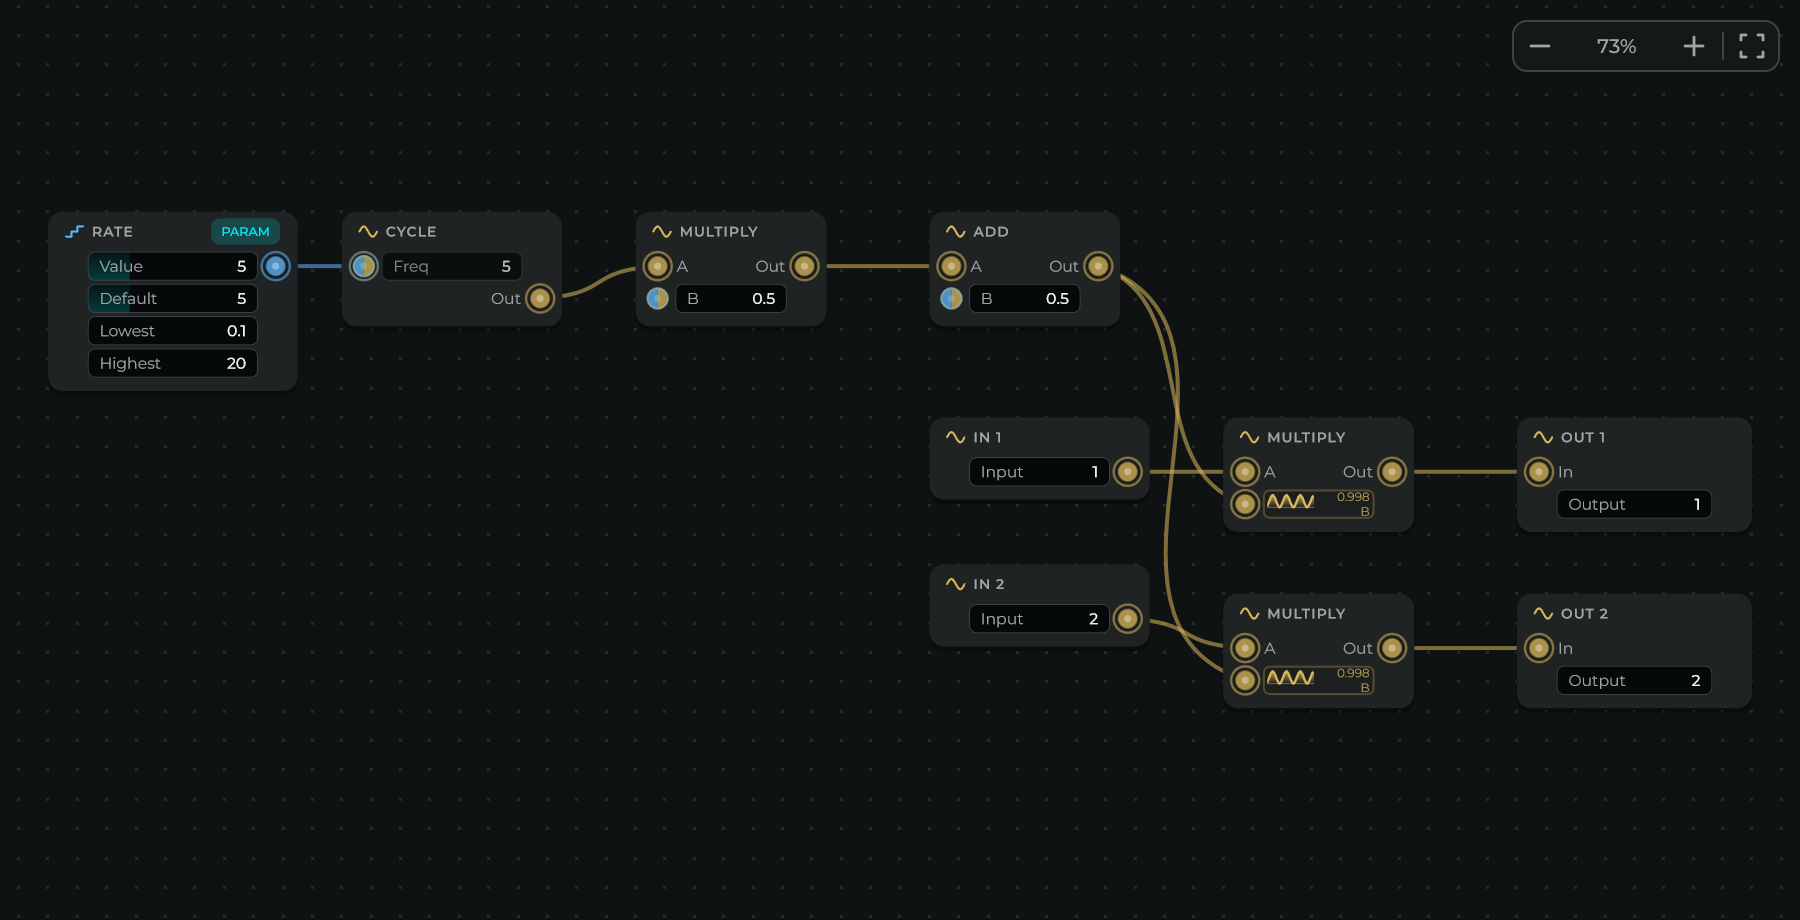Click first MULTIPLY node Out port
The image size is (1800, 920).
(x=805, y=266)
